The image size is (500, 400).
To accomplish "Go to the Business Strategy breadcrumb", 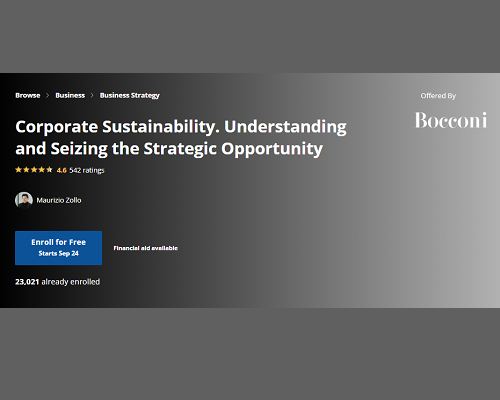I will tap(130, 95).
